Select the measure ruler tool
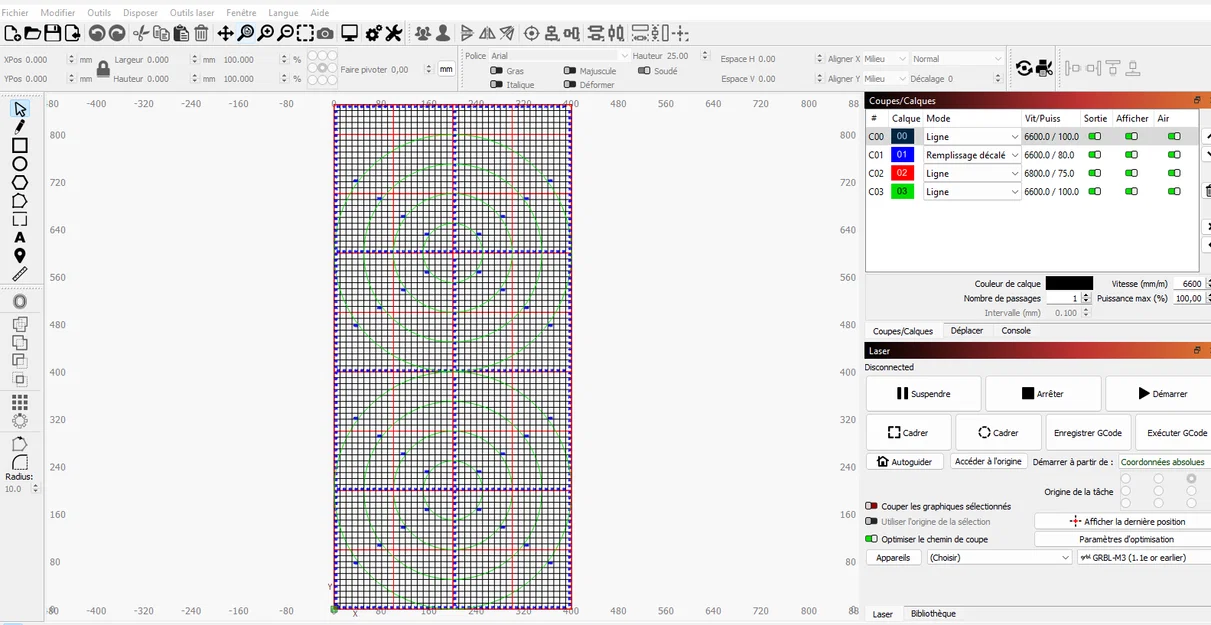The height and width of the screenshot is (625, 1211). (x=20, y=274)
